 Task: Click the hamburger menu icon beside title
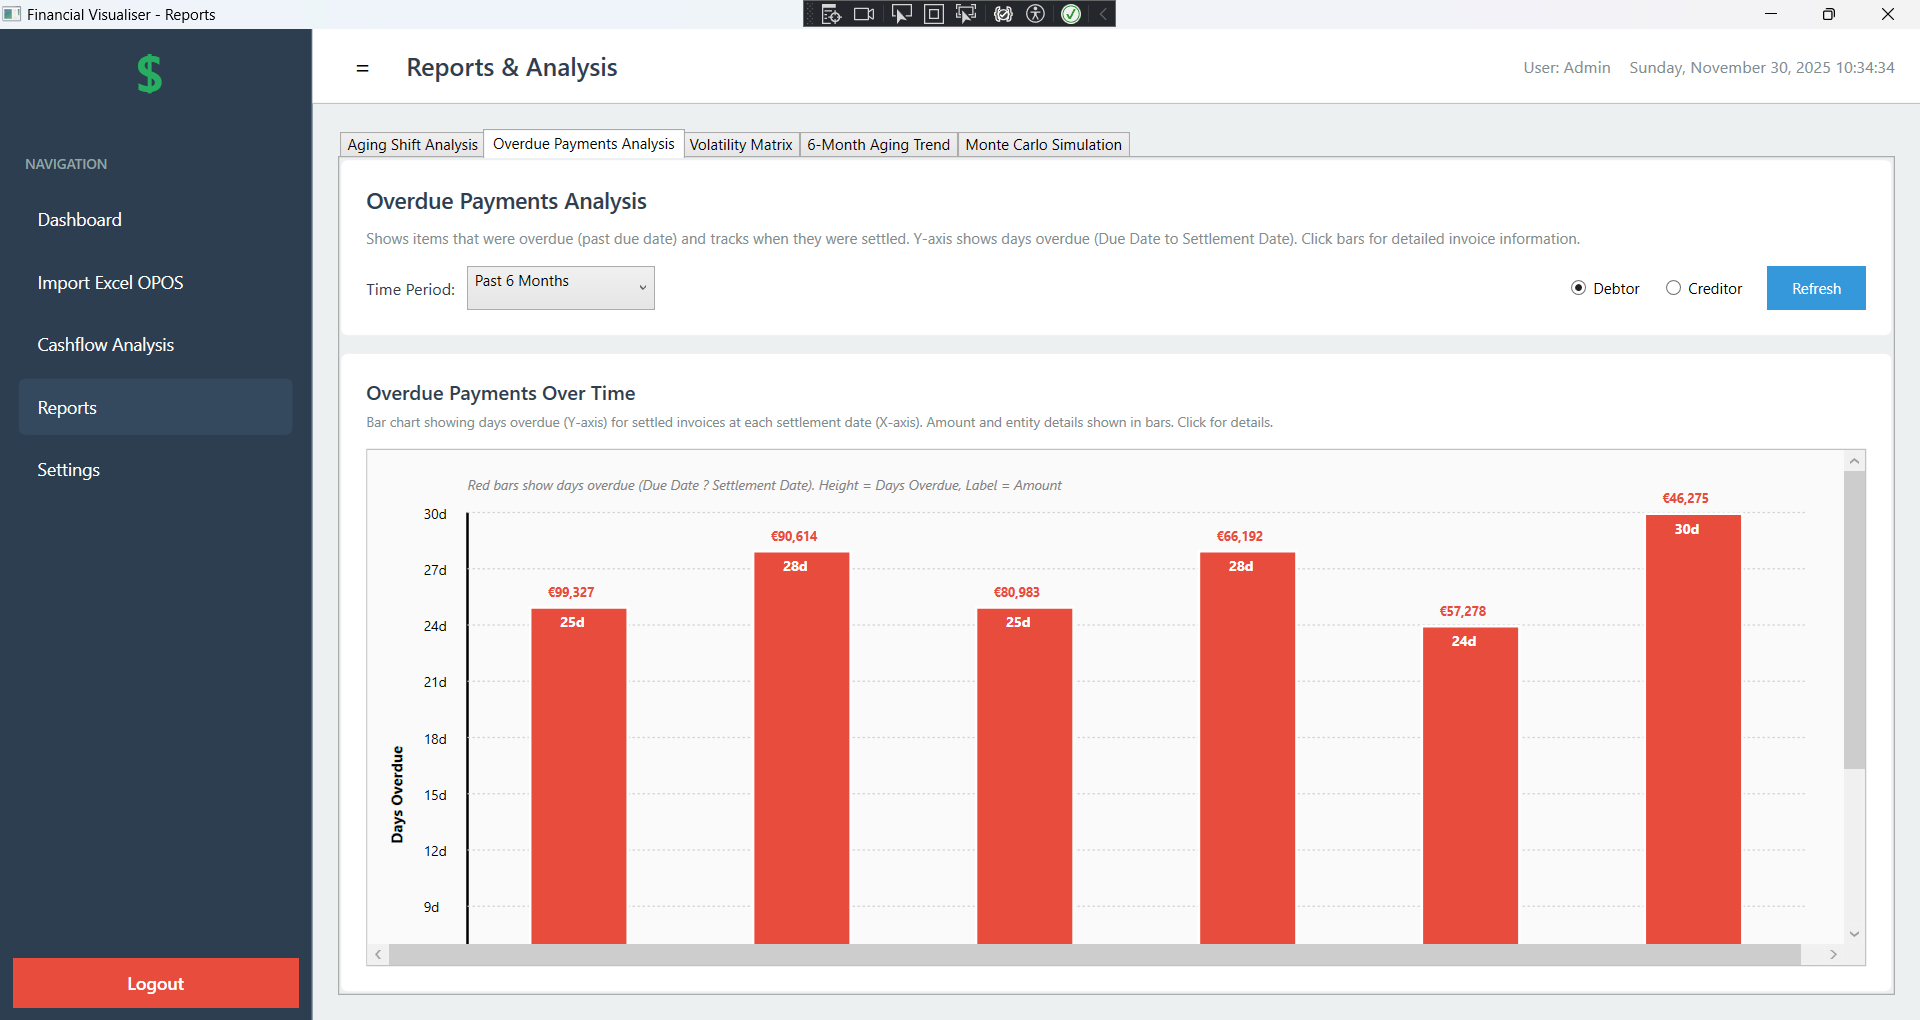[x=362, y=68]
